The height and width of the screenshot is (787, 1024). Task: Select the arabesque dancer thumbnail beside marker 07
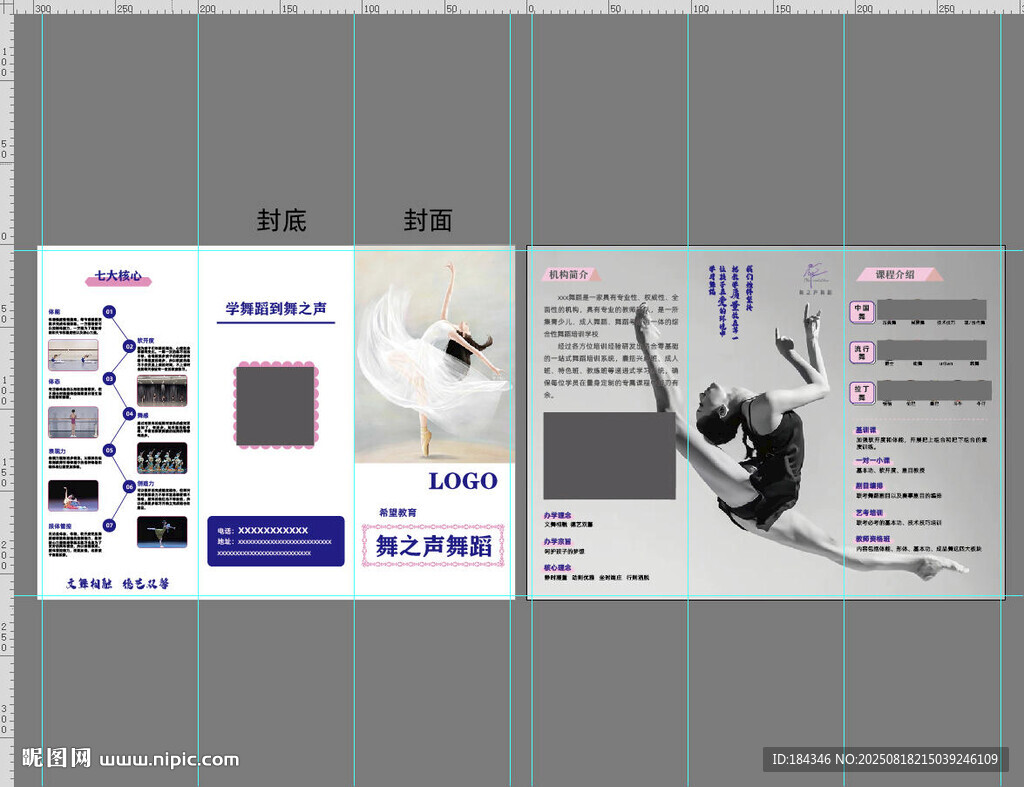[162, 532]
